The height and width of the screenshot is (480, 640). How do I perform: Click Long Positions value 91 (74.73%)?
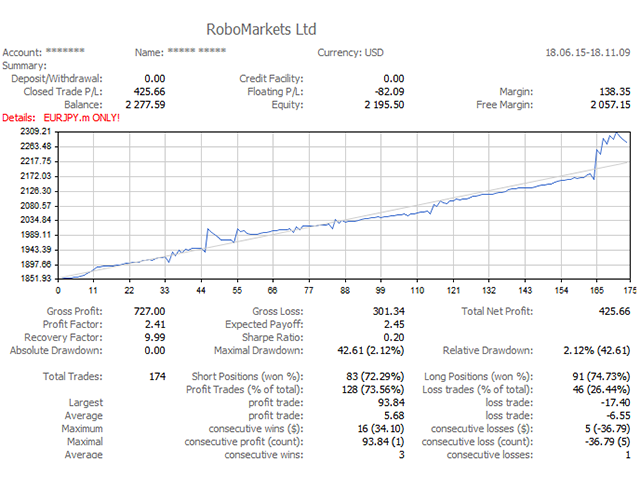(x=601, y=377)
